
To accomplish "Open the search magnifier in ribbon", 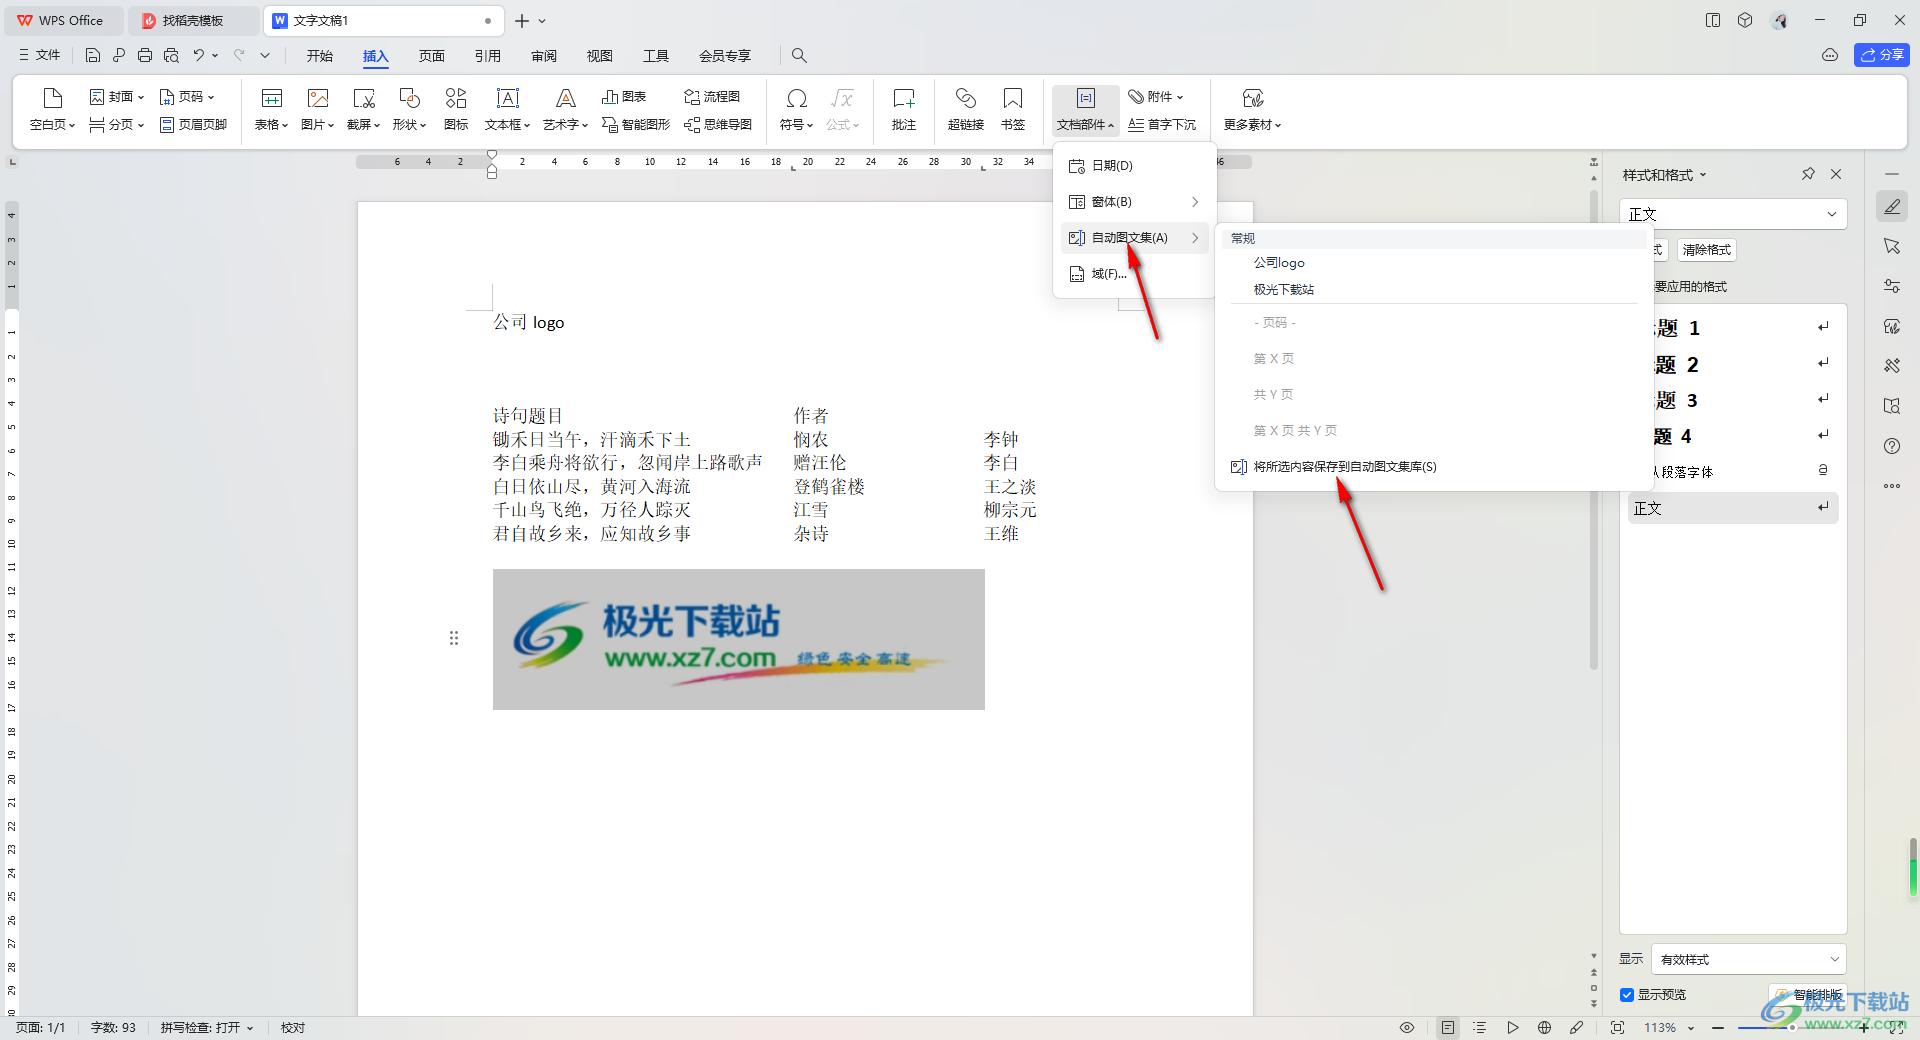I will click(x=799, y=56).
